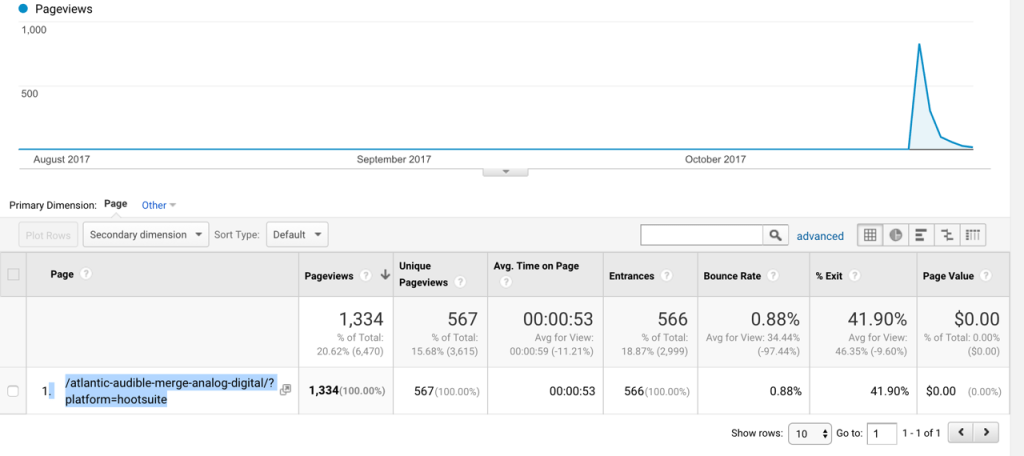Click the advanced filter link
The image size is (1024, 456).
click(820, 236)
